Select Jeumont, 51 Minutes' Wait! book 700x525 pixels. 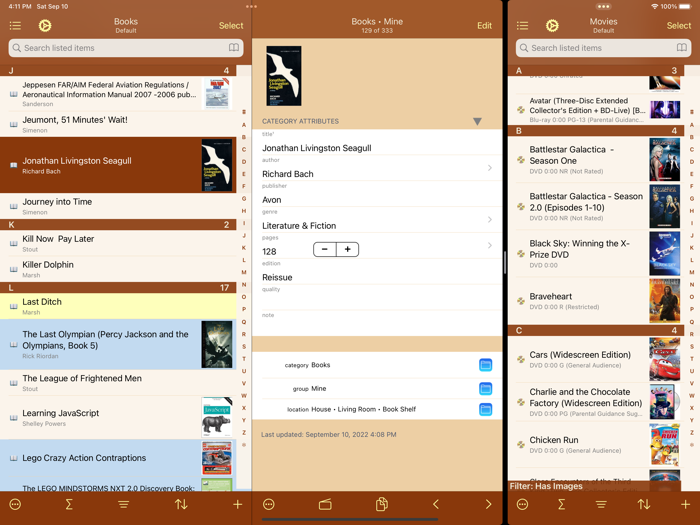coord(118,124)
